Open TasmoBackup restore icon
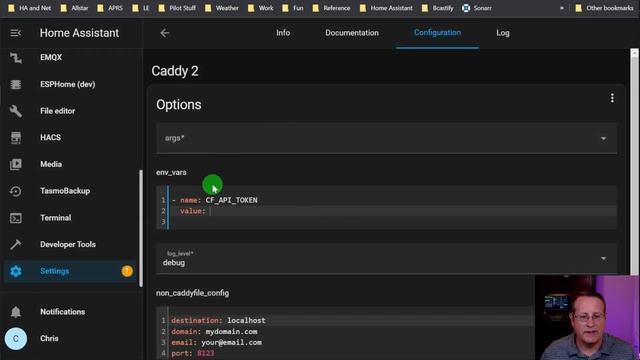This screenshot has width=640, height=360. click(16, 191)
